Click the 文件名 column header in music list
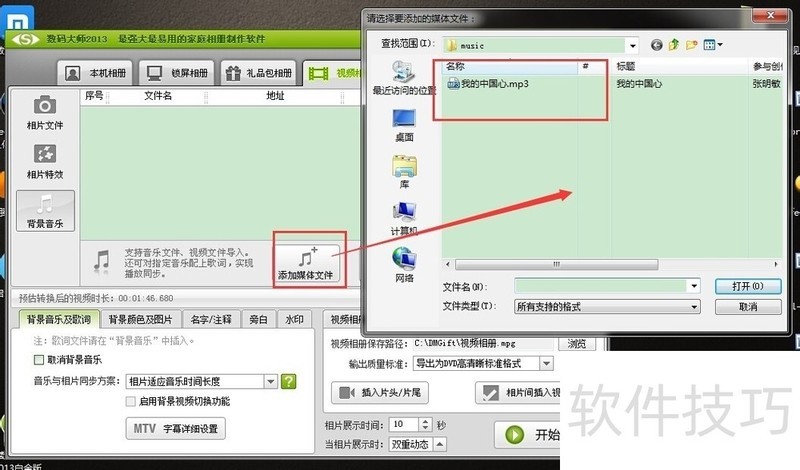Screen dimensions: 800x470 [158, 96]
